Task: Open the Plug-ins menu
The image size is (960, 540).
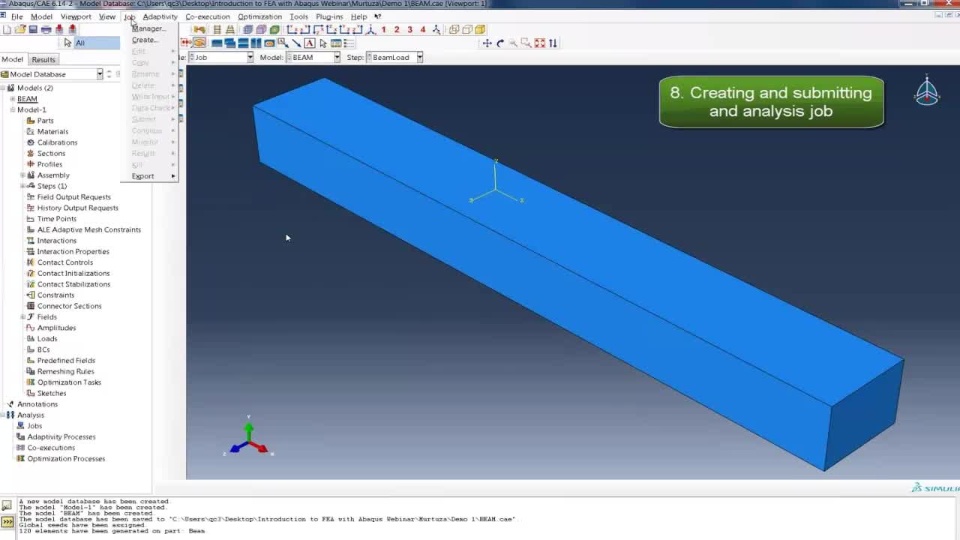Action: coord(329,17)
